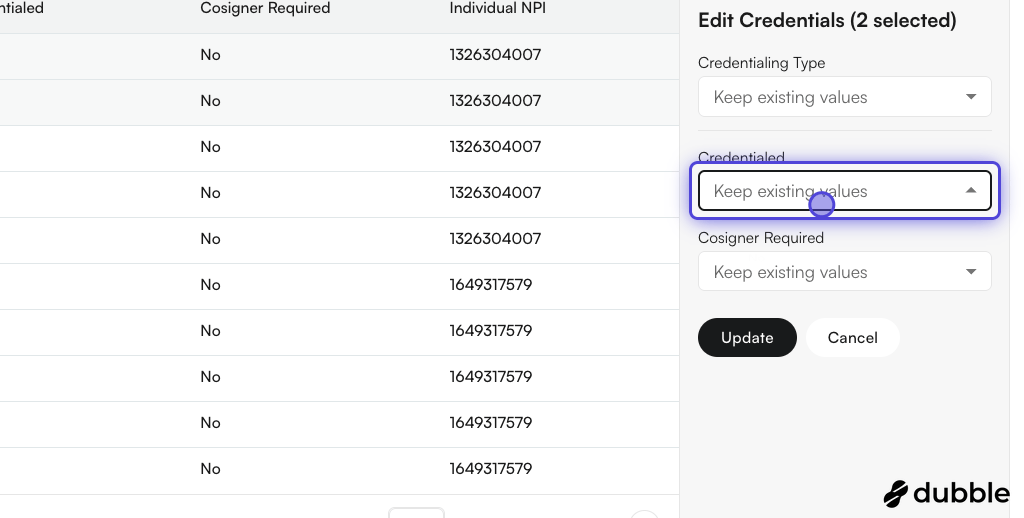The height and width of the screenshot is (518, 1024).
Task: Click the partially visible Credentialed column header
Action: [22, 8]
